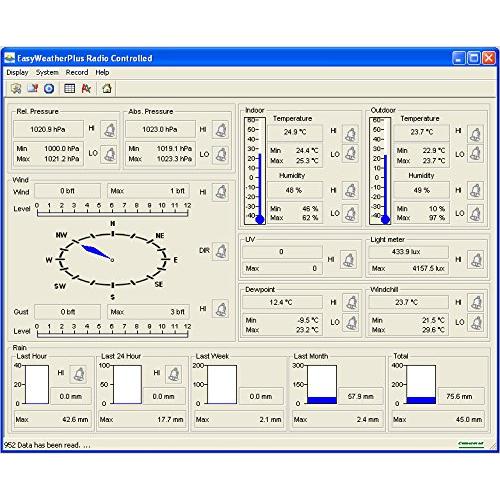Click the home icon in the toolbar
This screenshot has height=500, width=500.
coord(107,88)
